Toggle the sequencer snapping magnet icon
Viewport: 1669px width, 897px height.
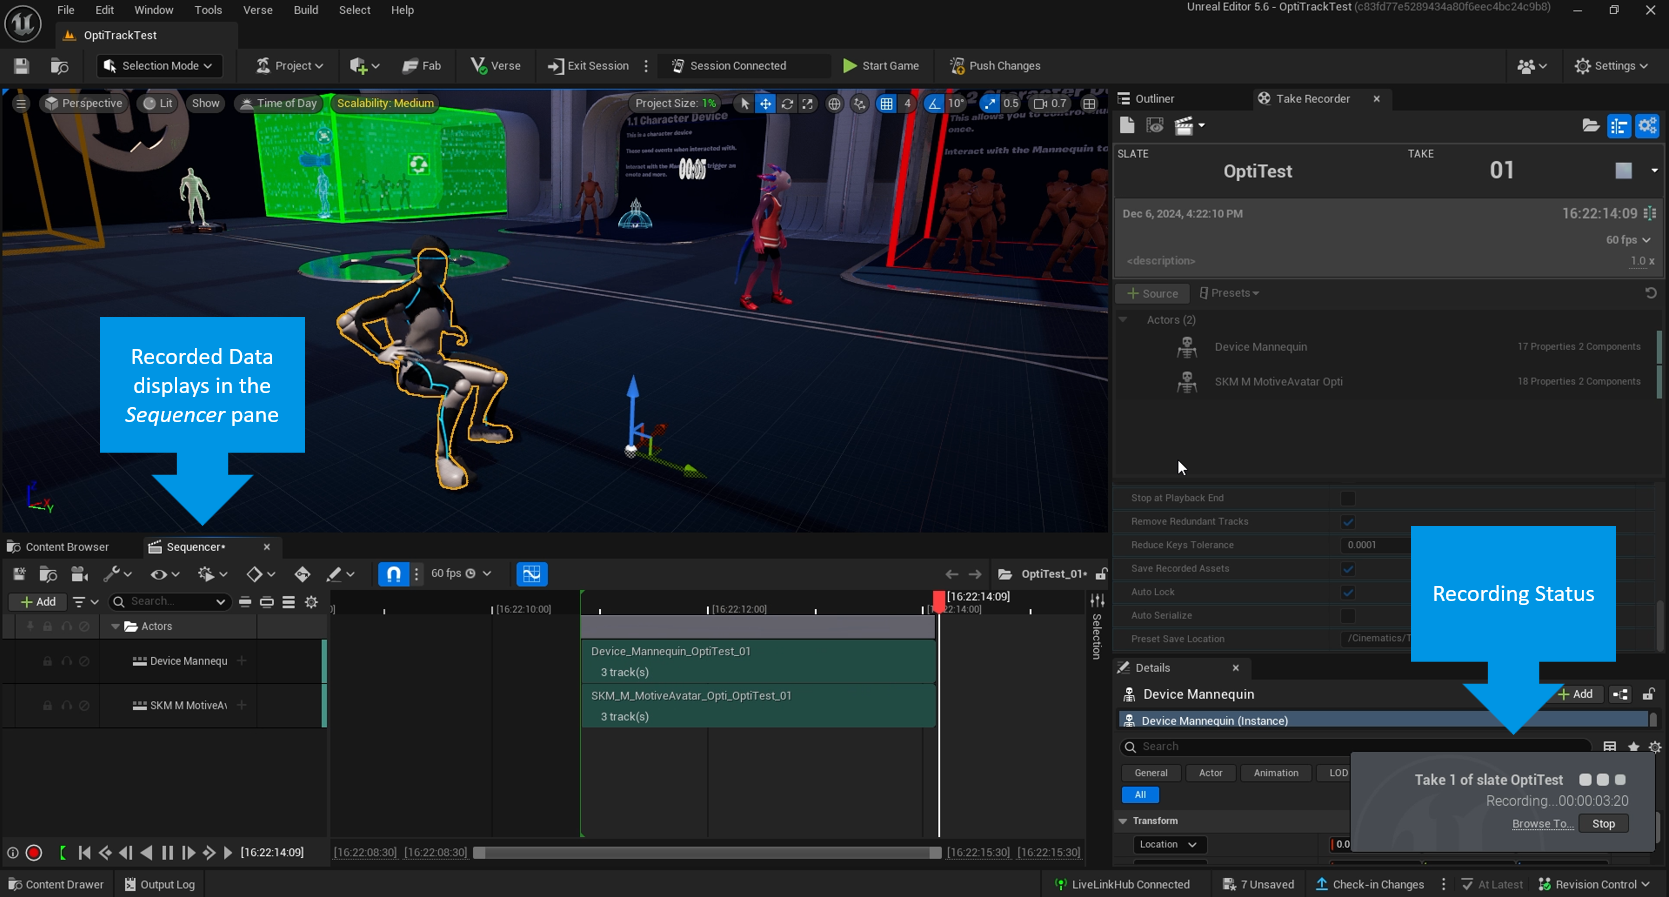tap(394, 574)
